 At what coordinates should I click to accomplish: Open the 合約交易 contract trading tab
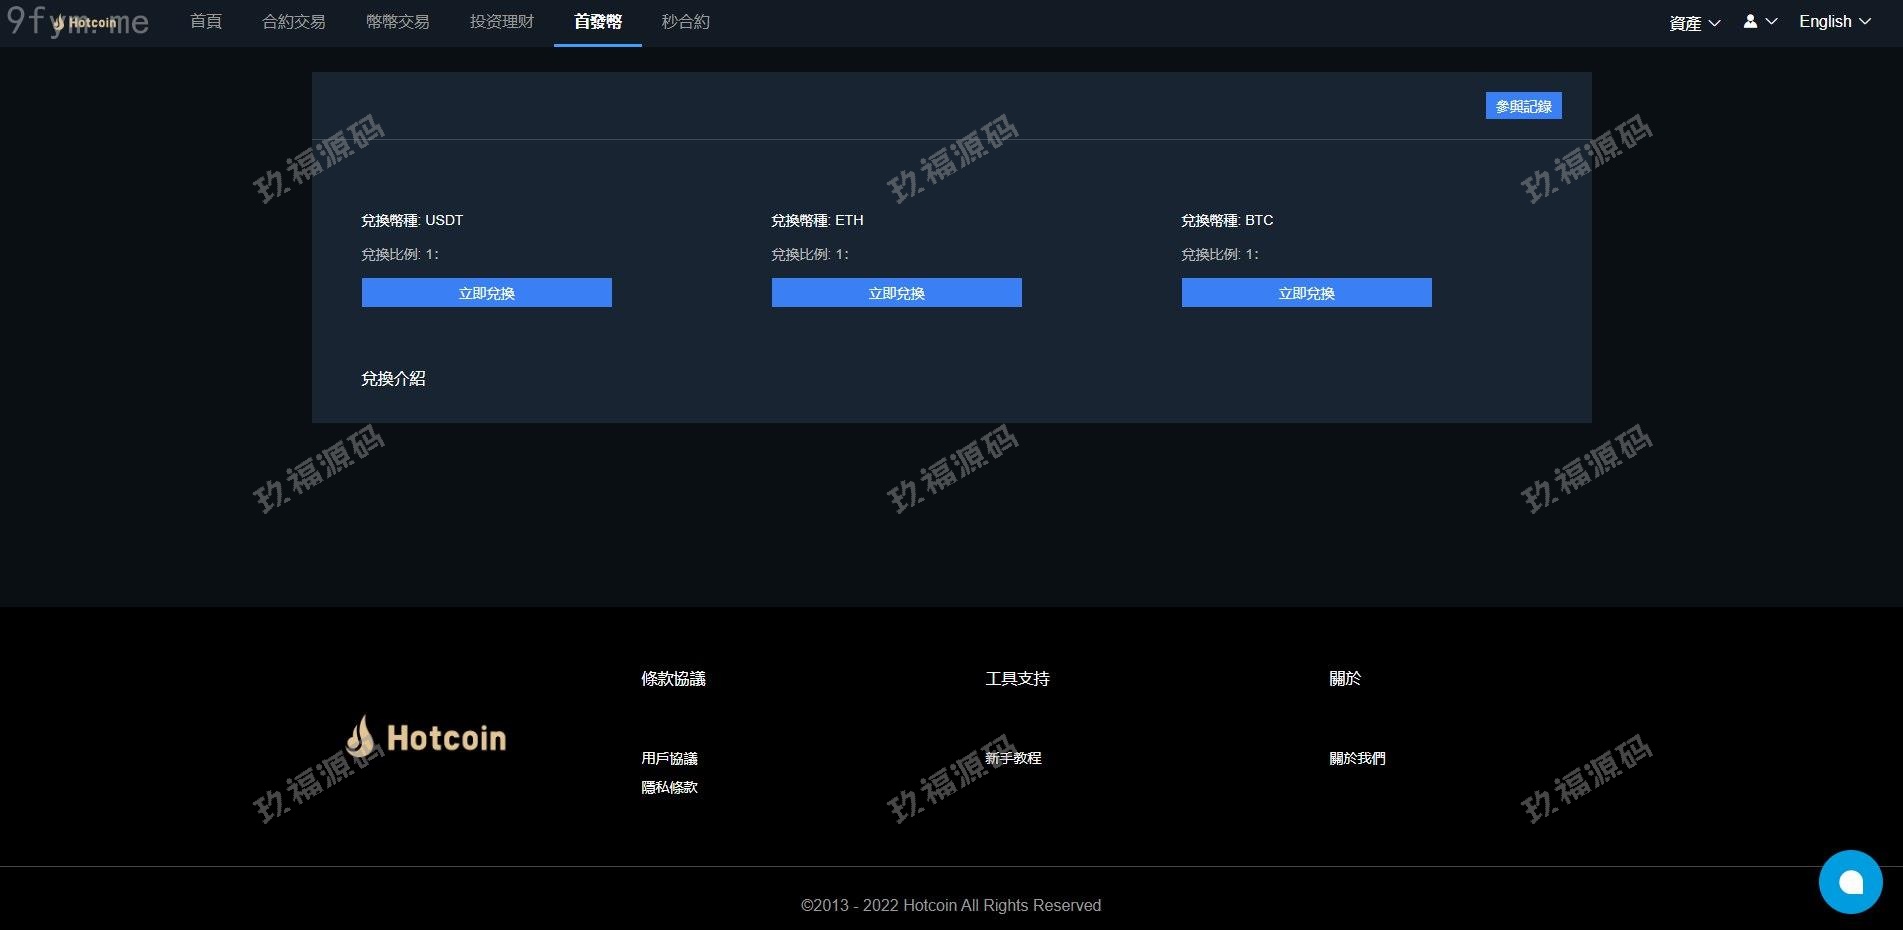[x=293, y=22]
